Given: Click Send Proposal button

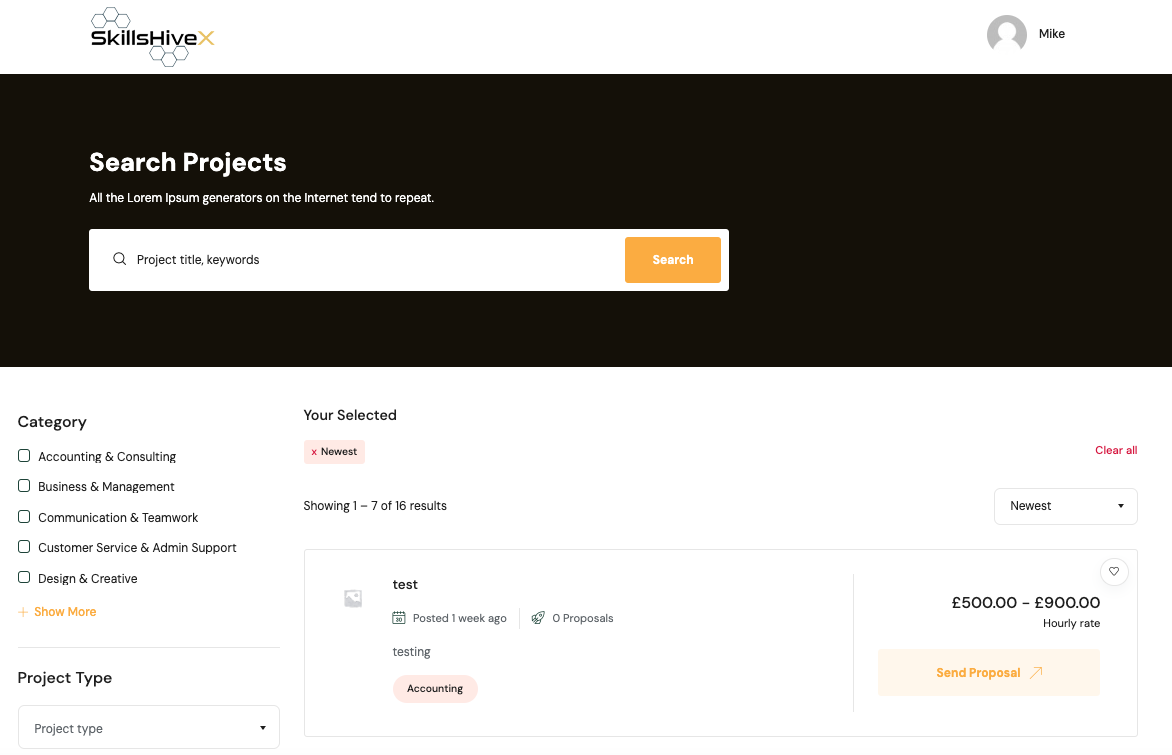Looking at the screenshot, I should (988, 673).
